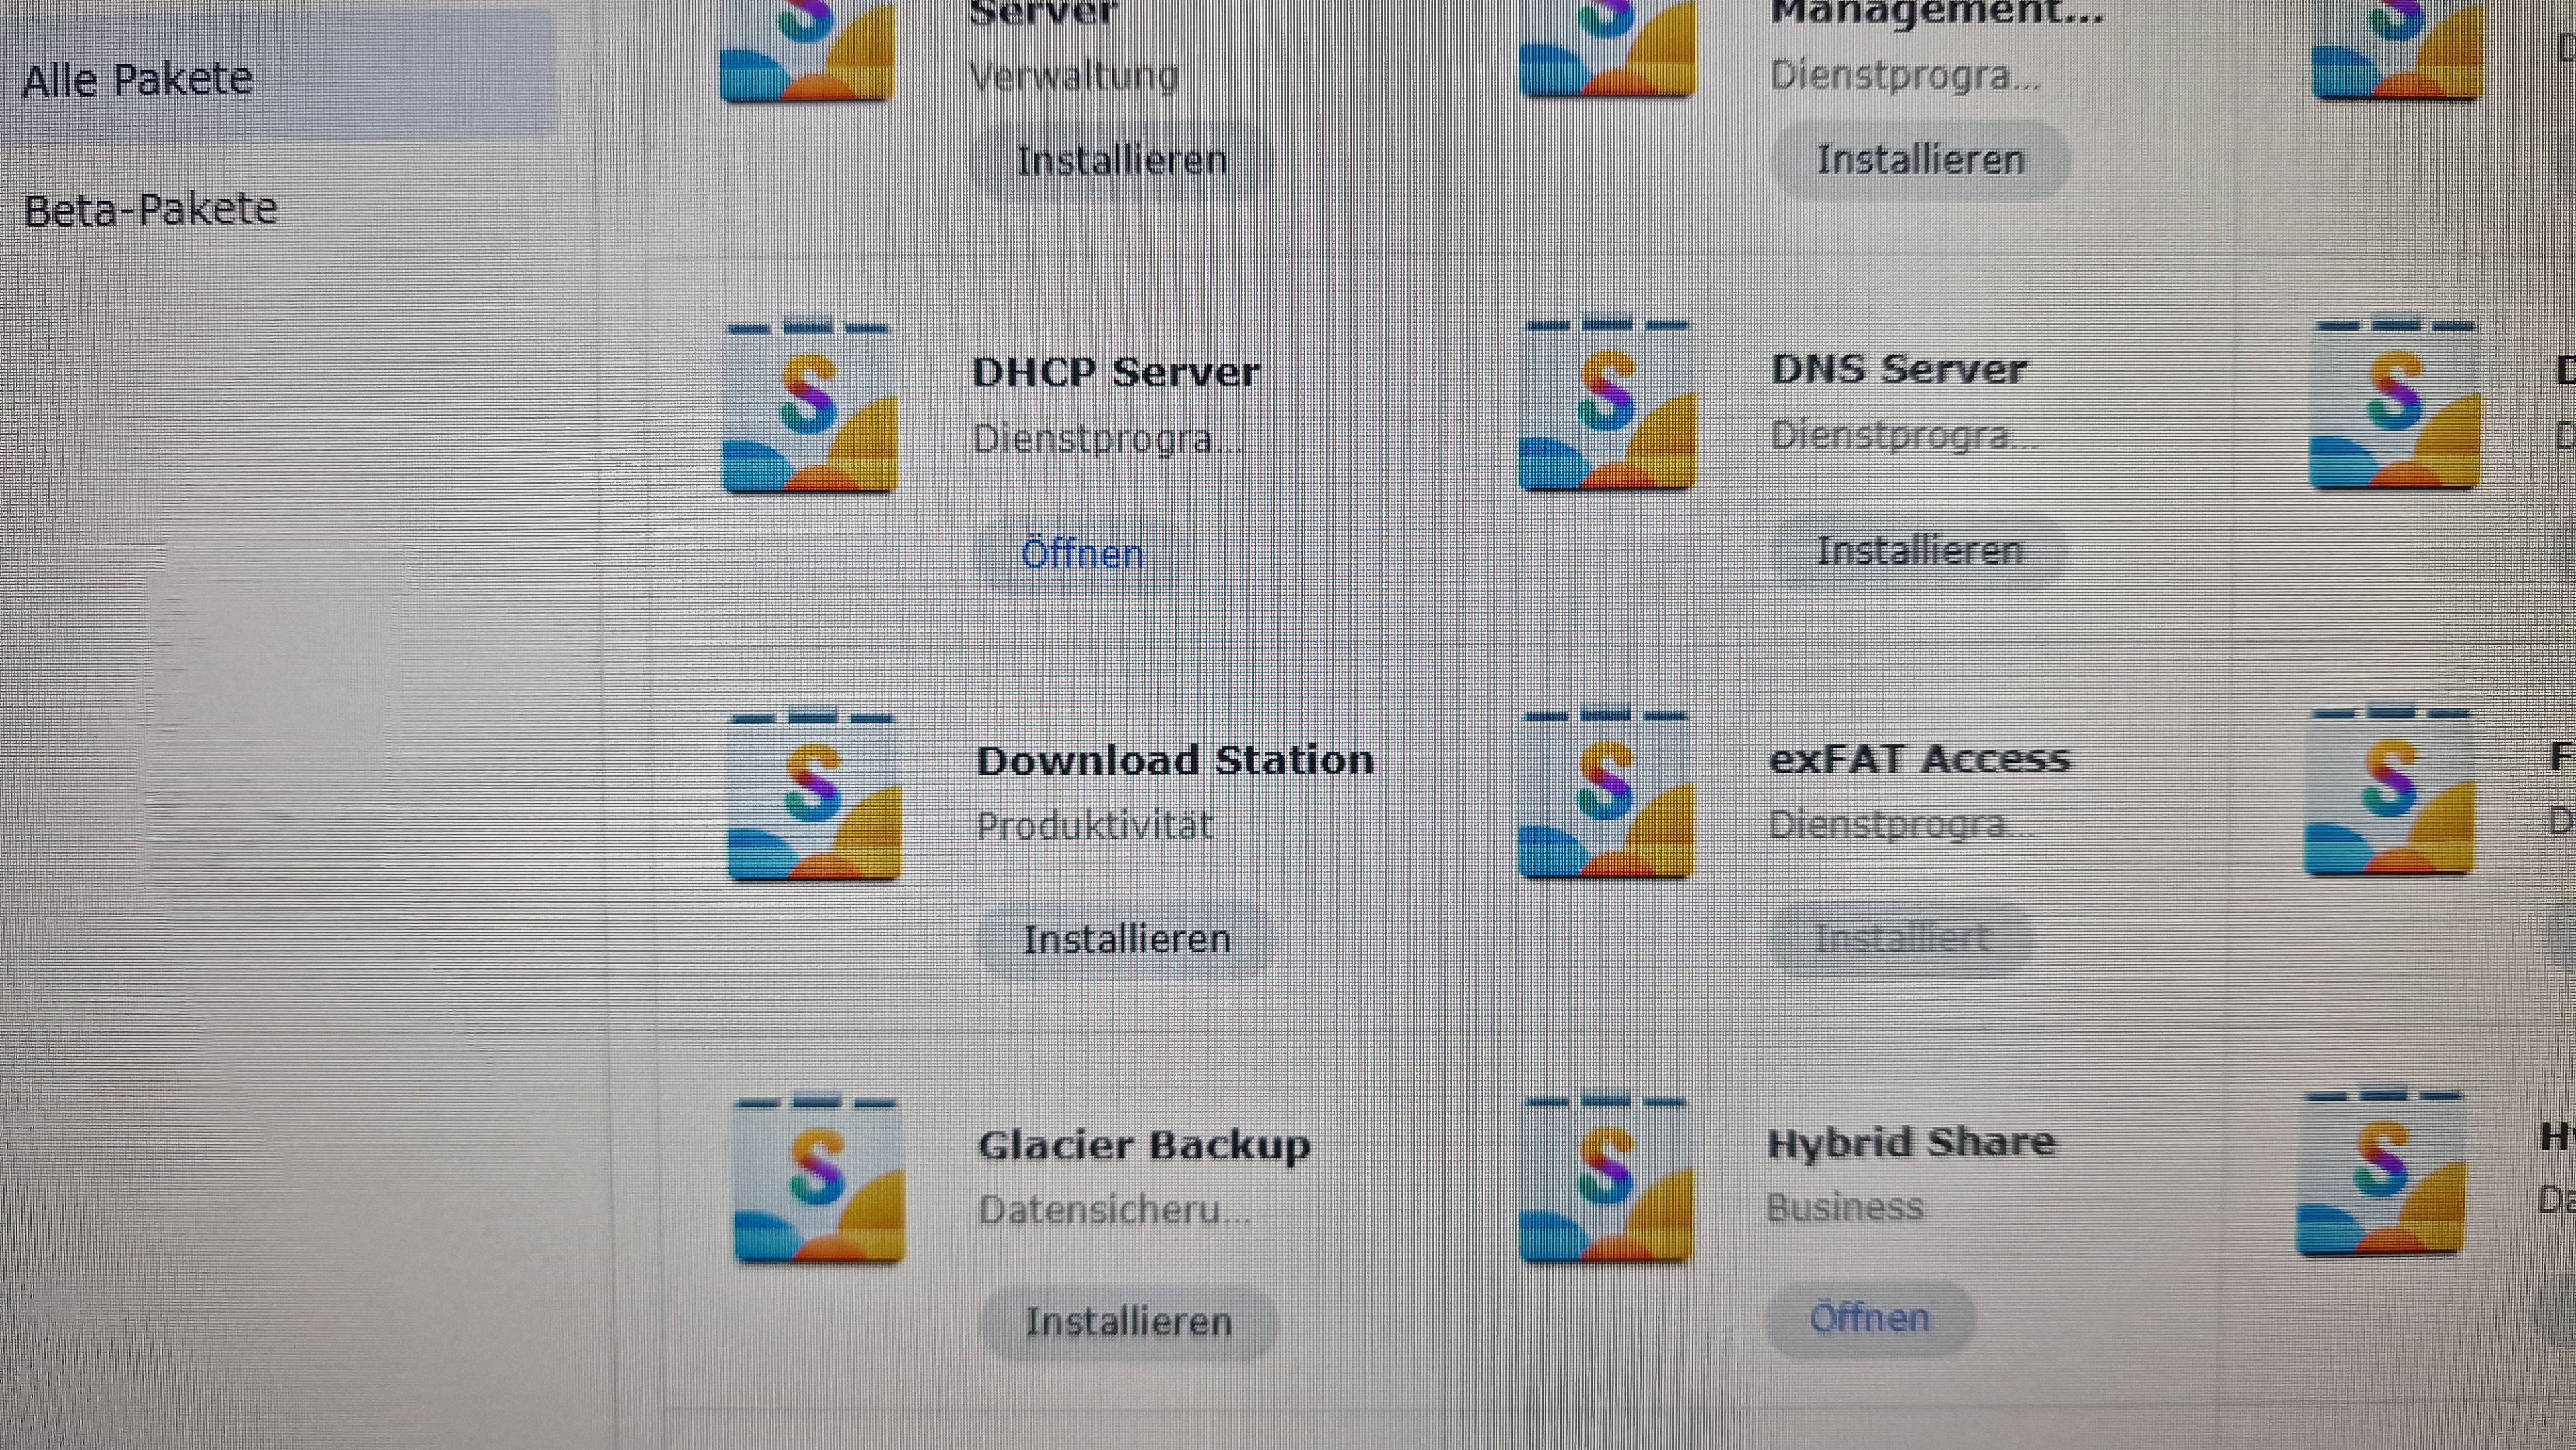Viewport: 2576px width, 1450px height.
Task: Install the Glacier Backup package
Action: (x=1128, y=1322)
